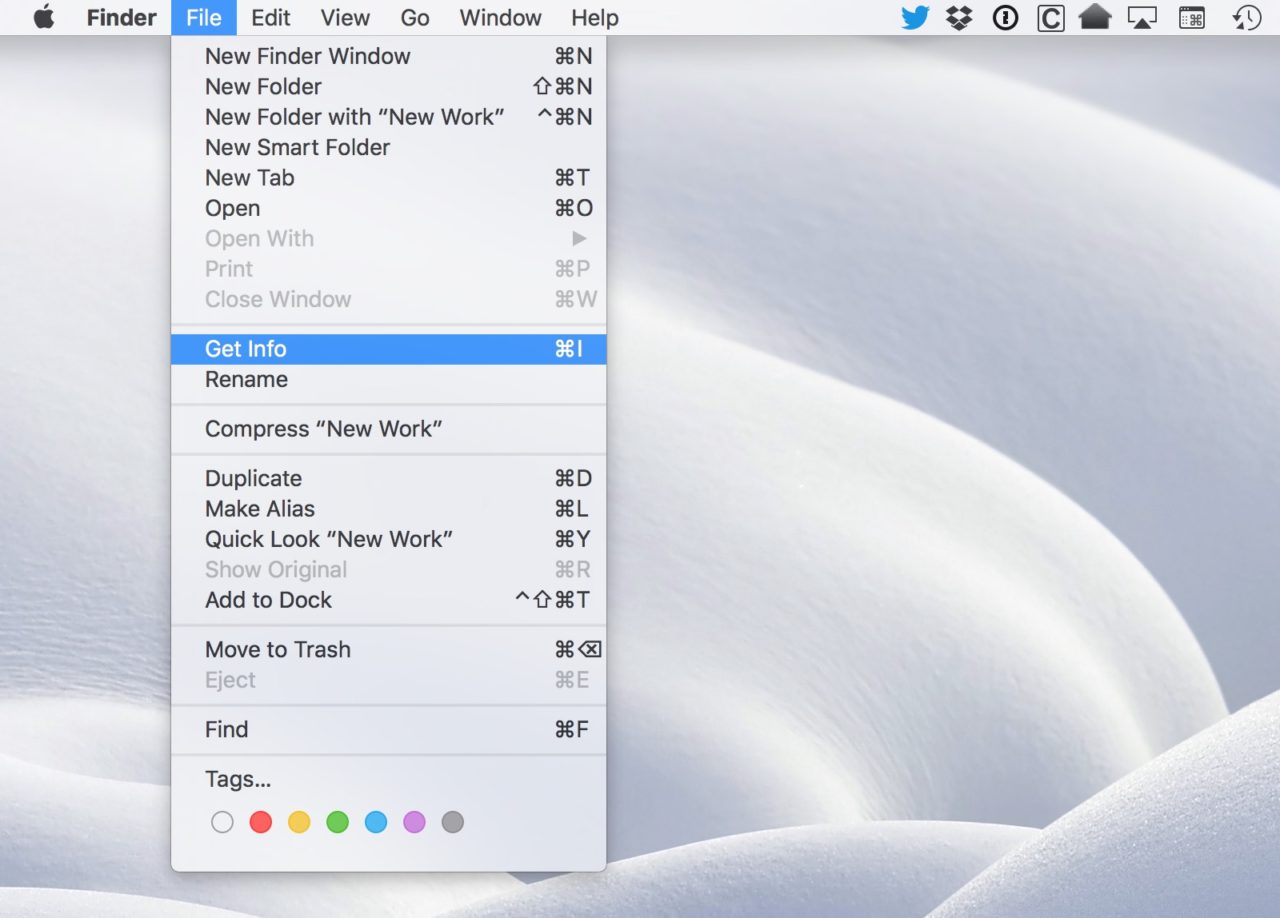Choose New Folder with “New Work”
This screenshot has height=918, width=1280.
388,116
